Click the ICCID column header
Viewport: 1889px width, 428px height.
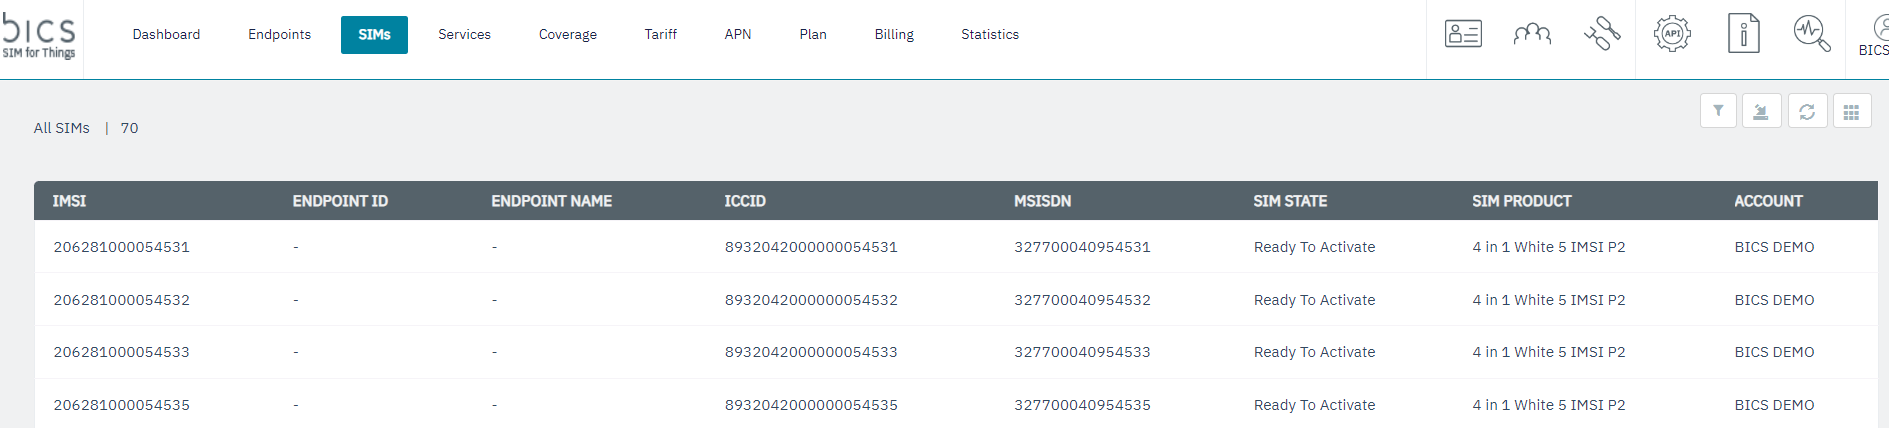coord(745,201)
